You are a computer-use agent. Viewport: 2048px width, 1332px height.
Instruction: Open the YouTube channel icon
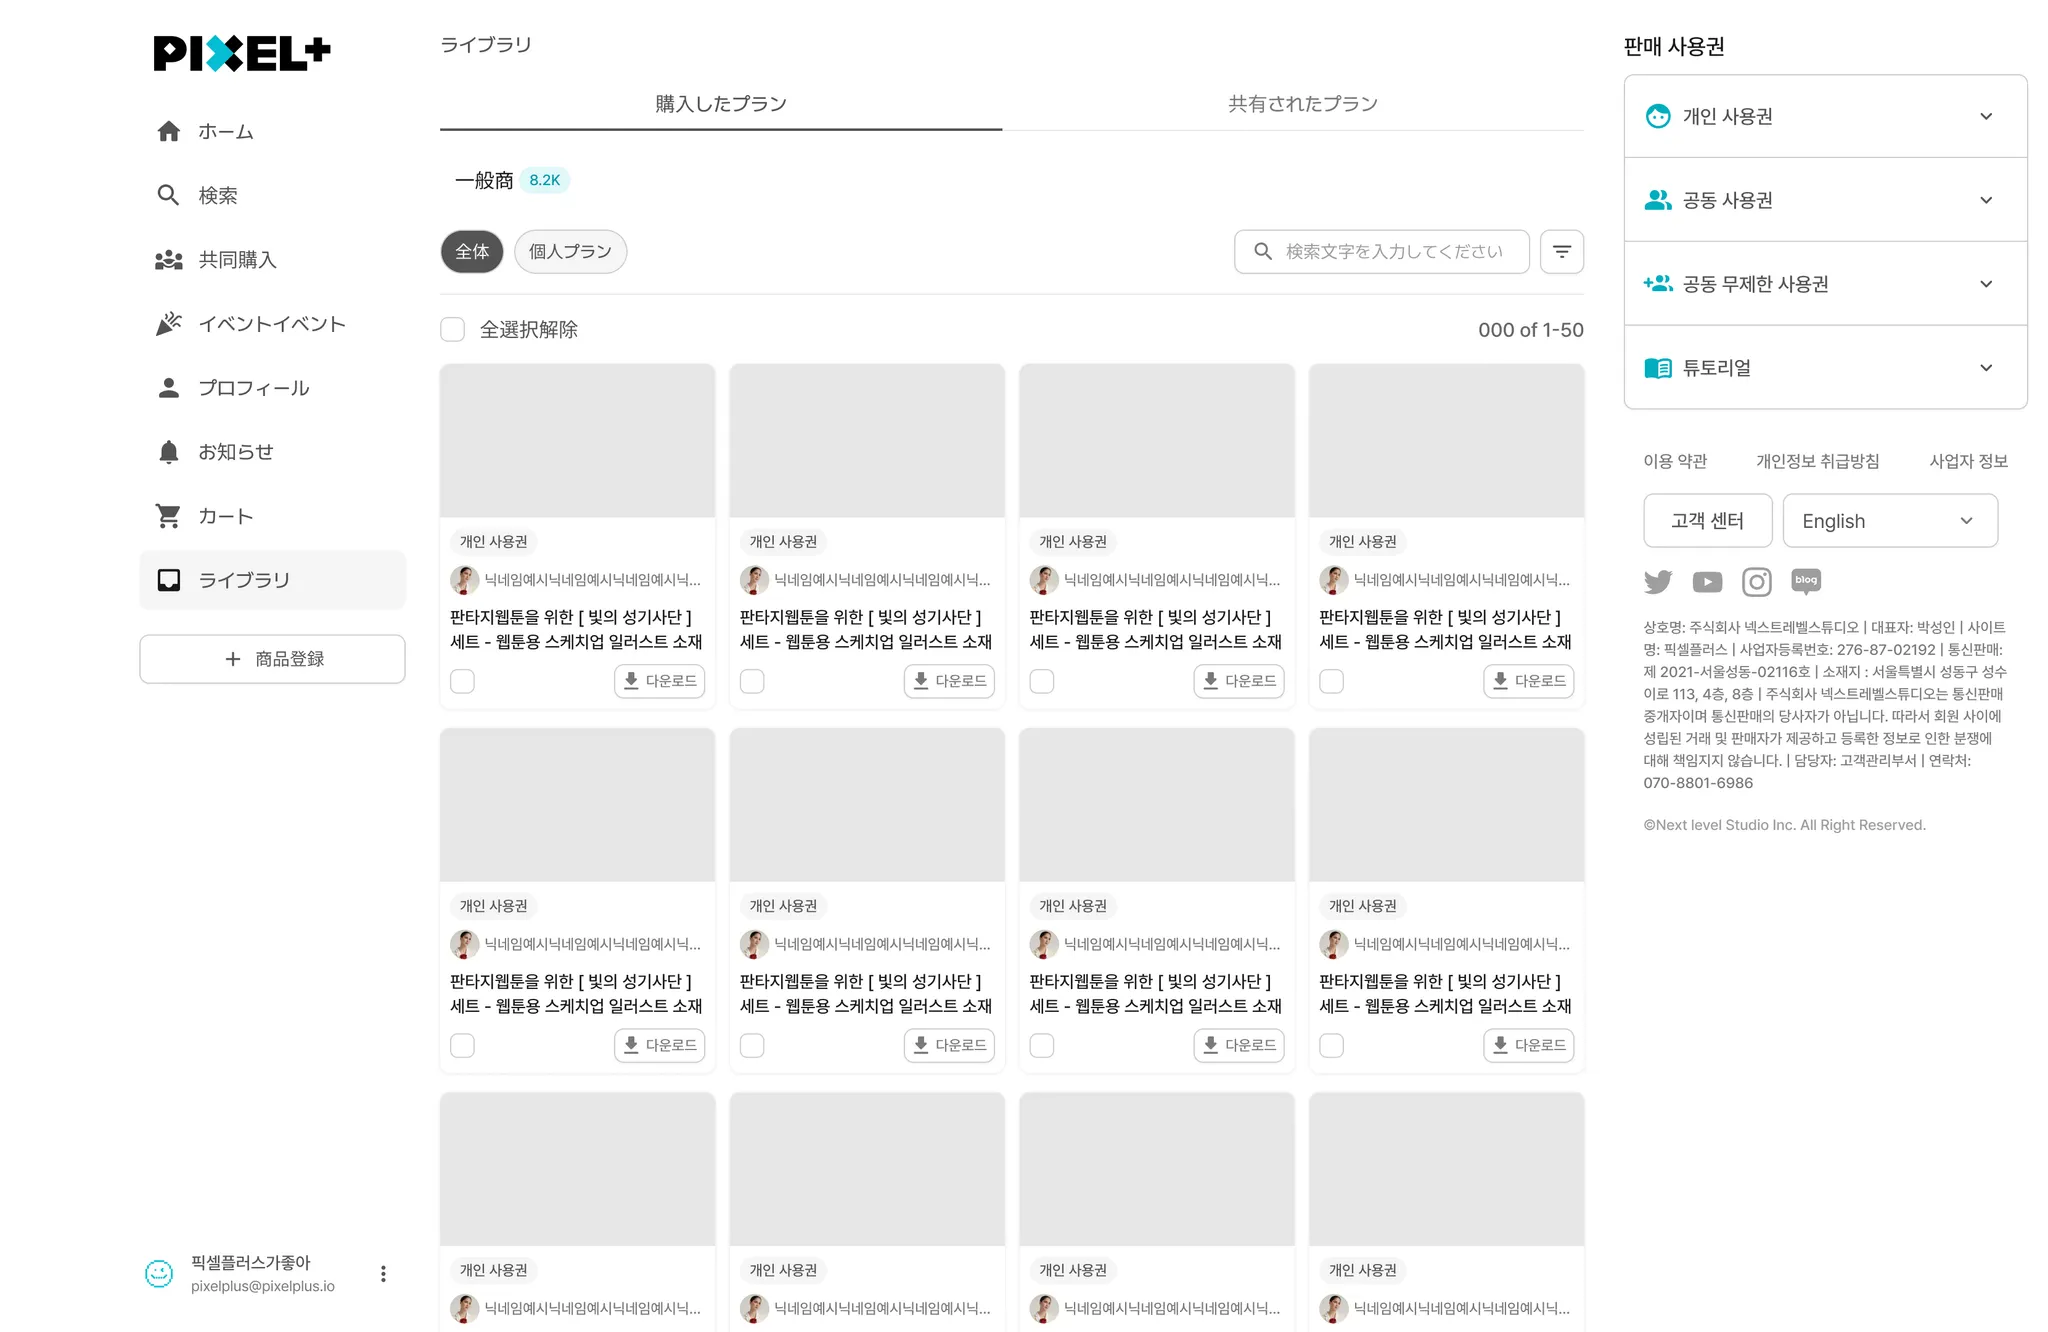point(1707,581)
